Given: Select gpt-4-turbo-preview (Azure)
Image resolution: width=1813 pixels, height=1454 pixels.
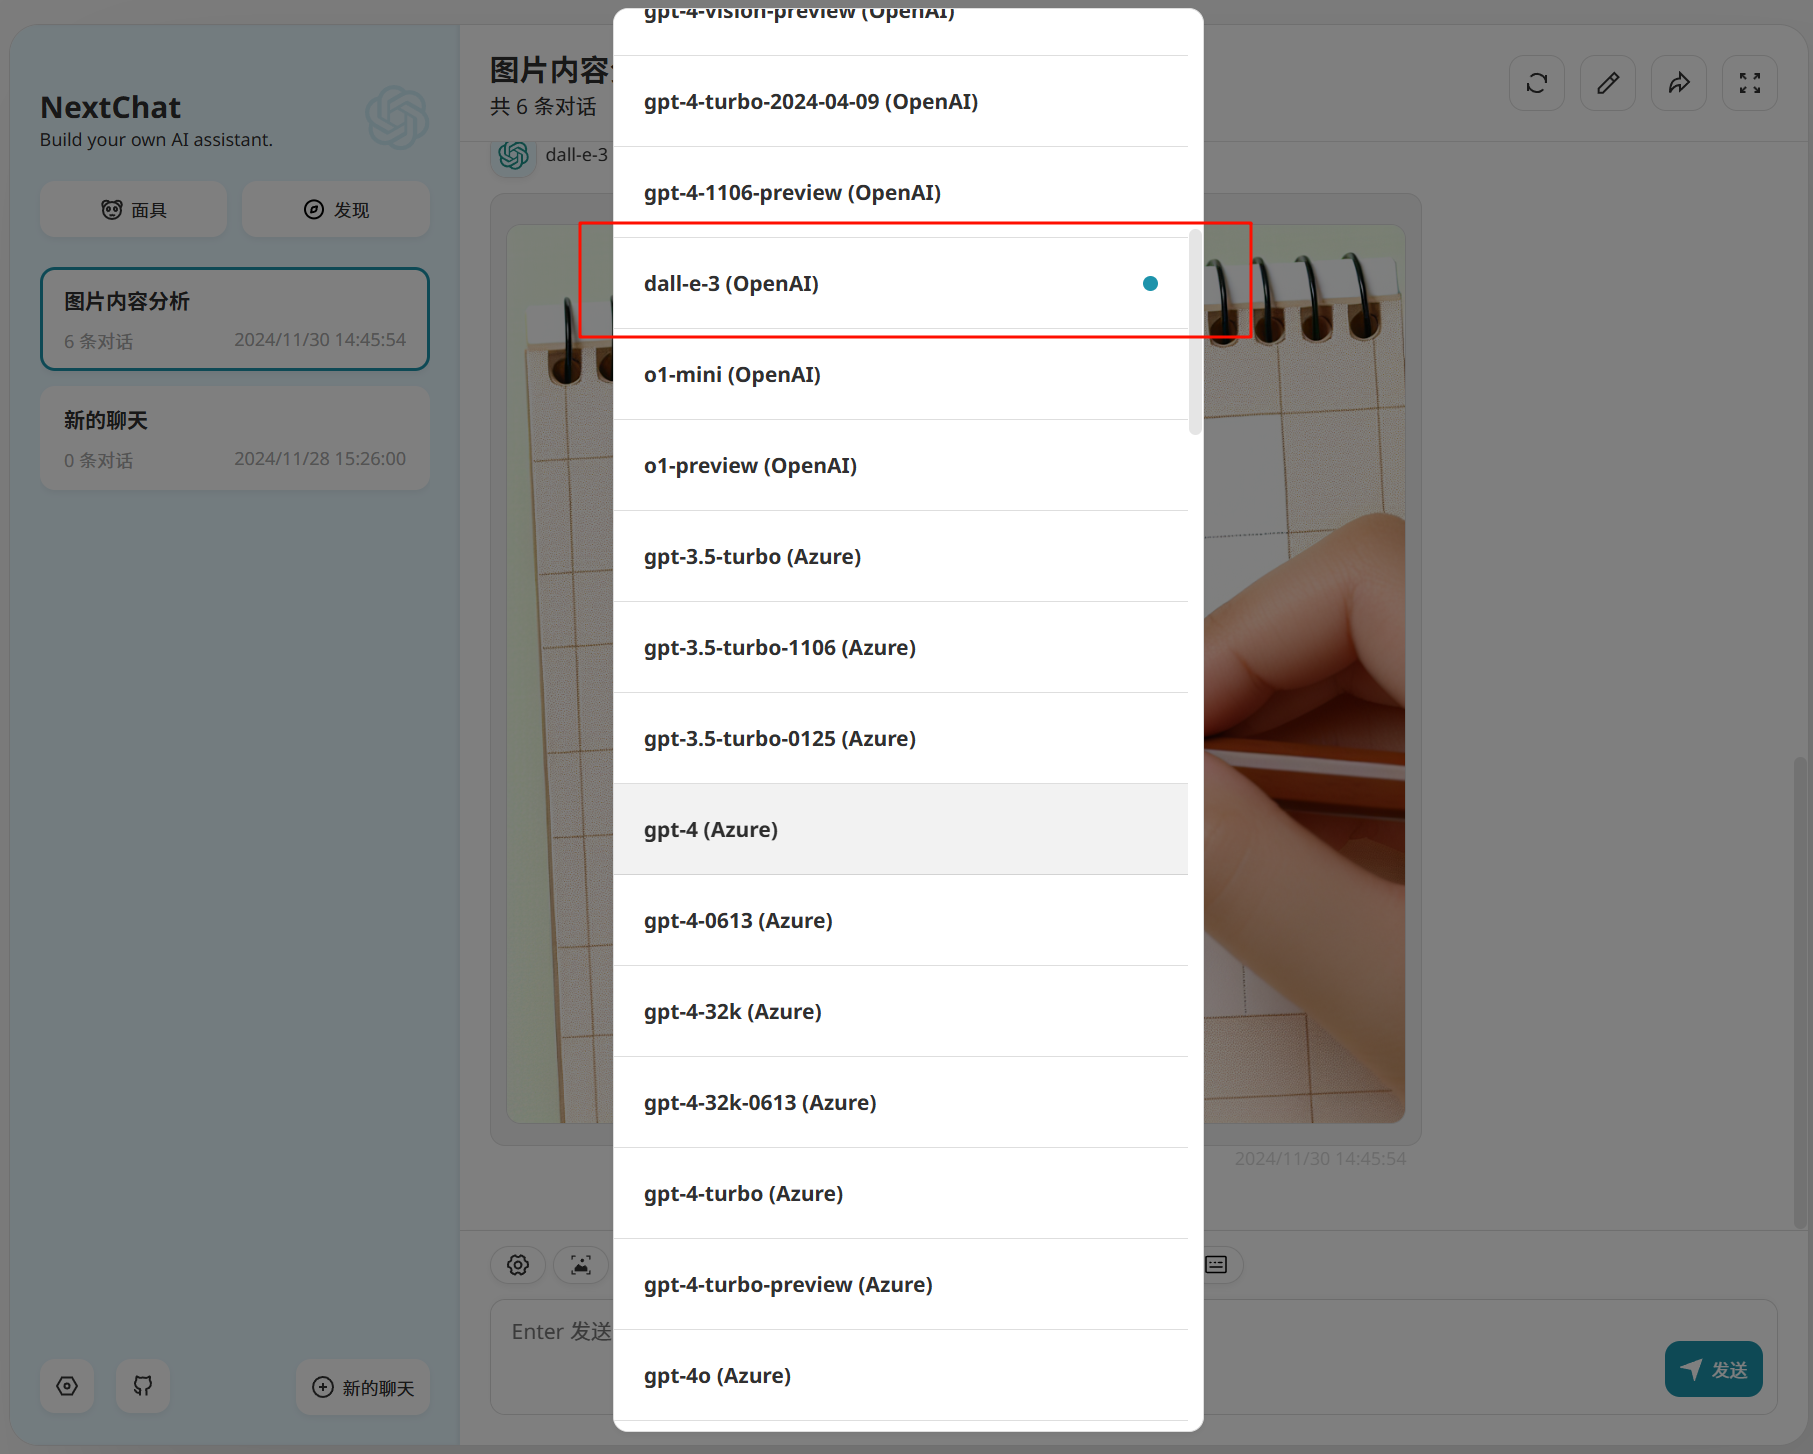Looking at the screenshot, I should [901, 1285].
